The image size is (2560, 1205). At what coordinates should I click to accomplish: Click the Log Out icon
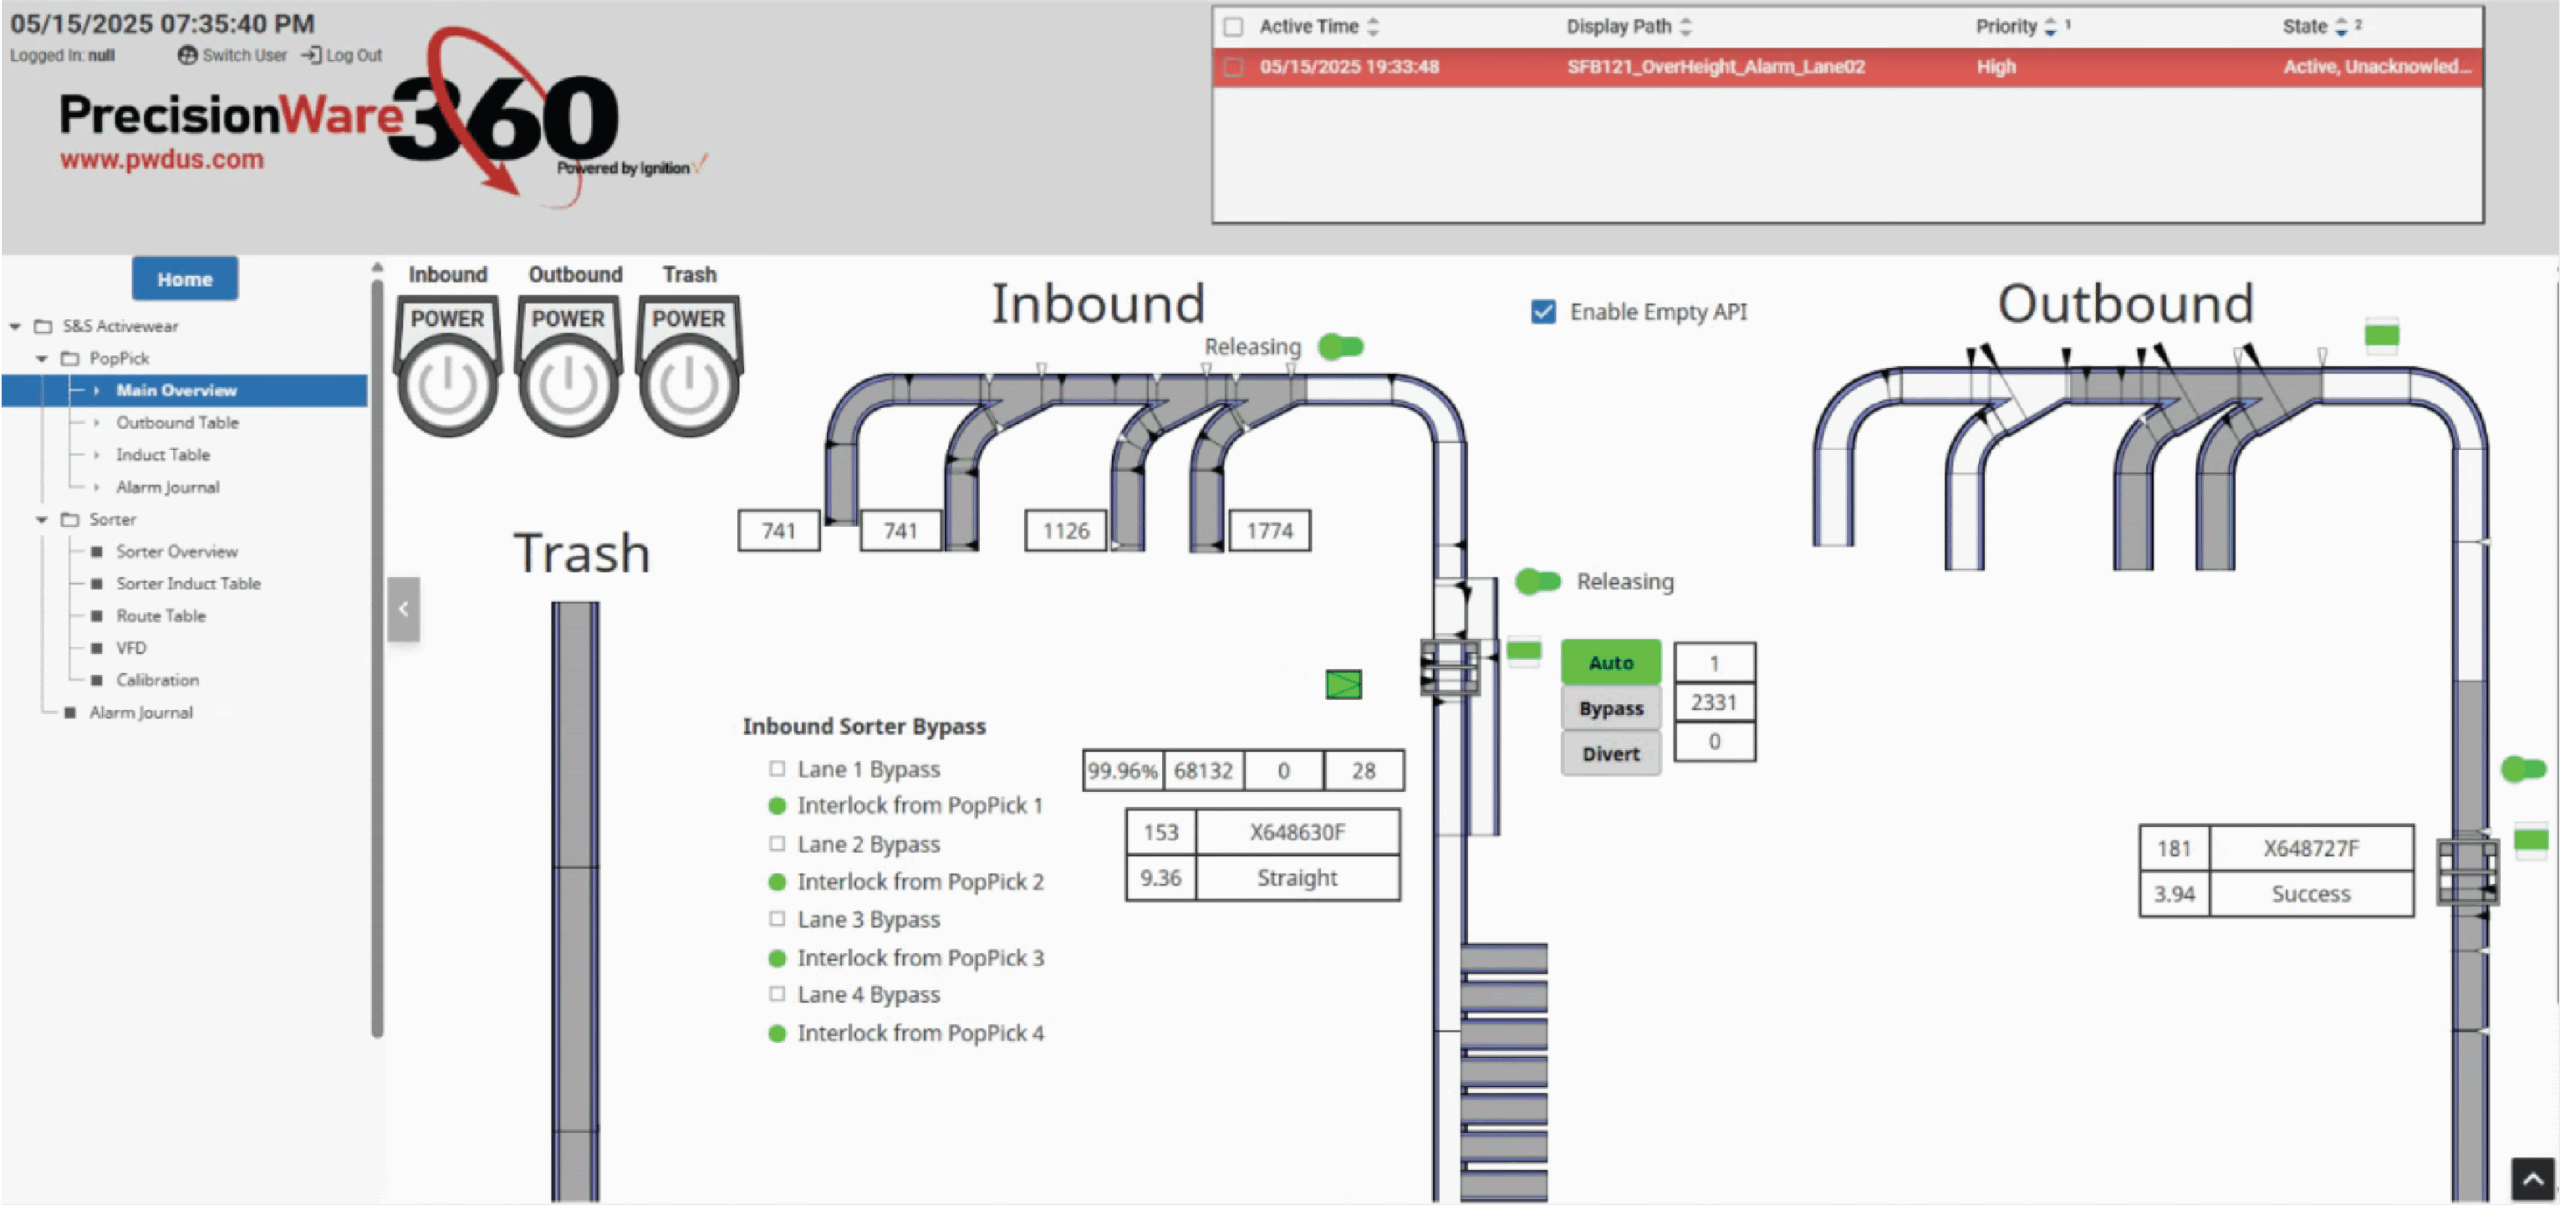tap(311, 55)
